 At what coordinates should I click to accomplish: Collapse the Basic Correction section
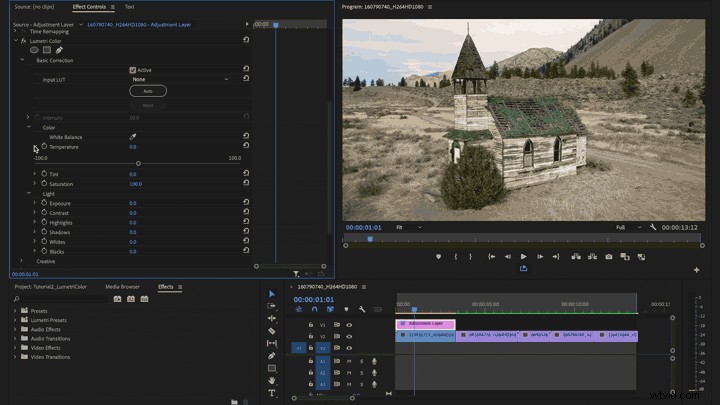pyautogui.click(x=22, y=60)
